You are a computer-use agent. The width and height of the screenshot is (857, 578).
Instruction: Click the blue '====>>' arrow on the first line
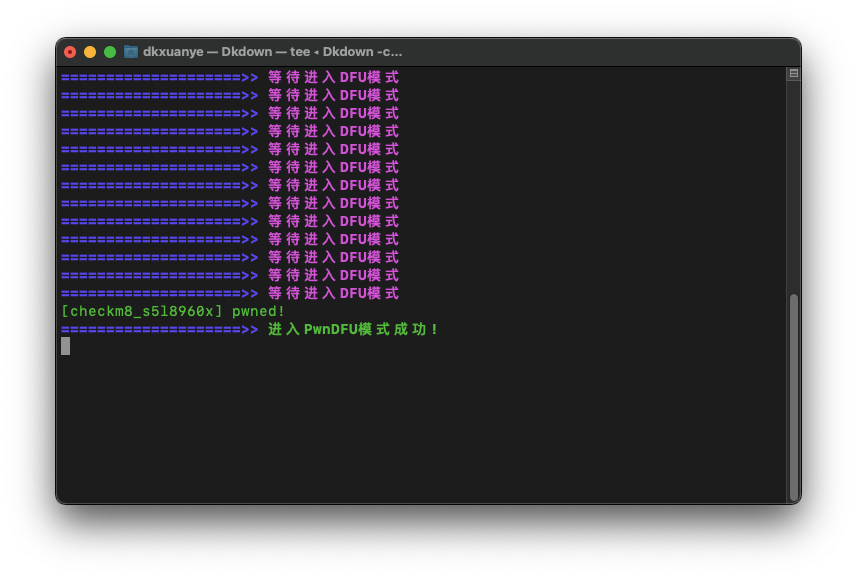click(159, 77)
